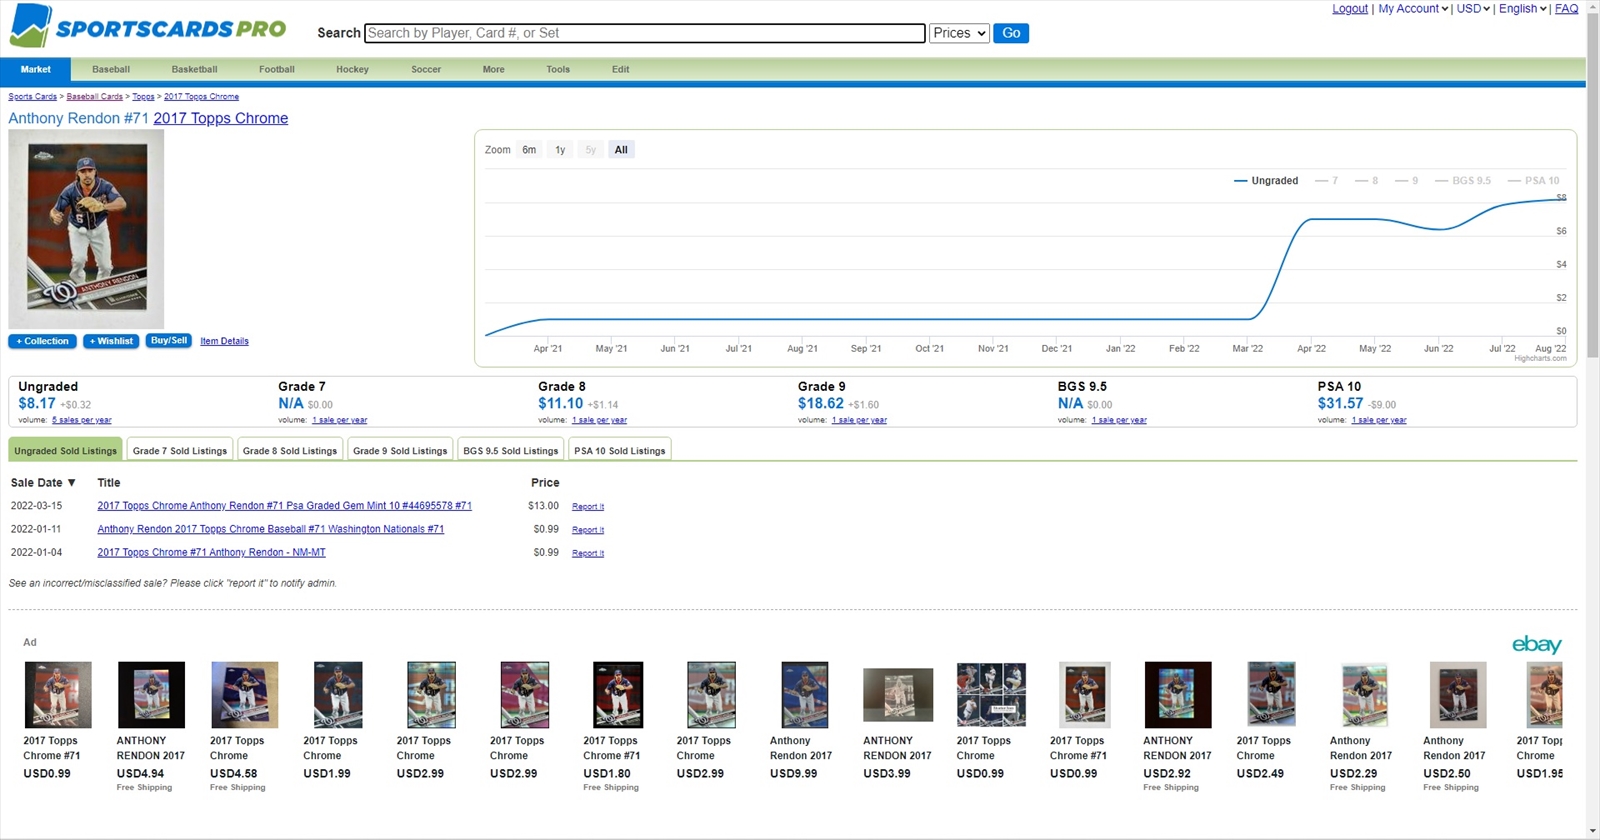Image resolution: width=1600 pixels, height=840 pixels.
Task: Sort listings by the Sale Date column header
Action: coord(43,483)
